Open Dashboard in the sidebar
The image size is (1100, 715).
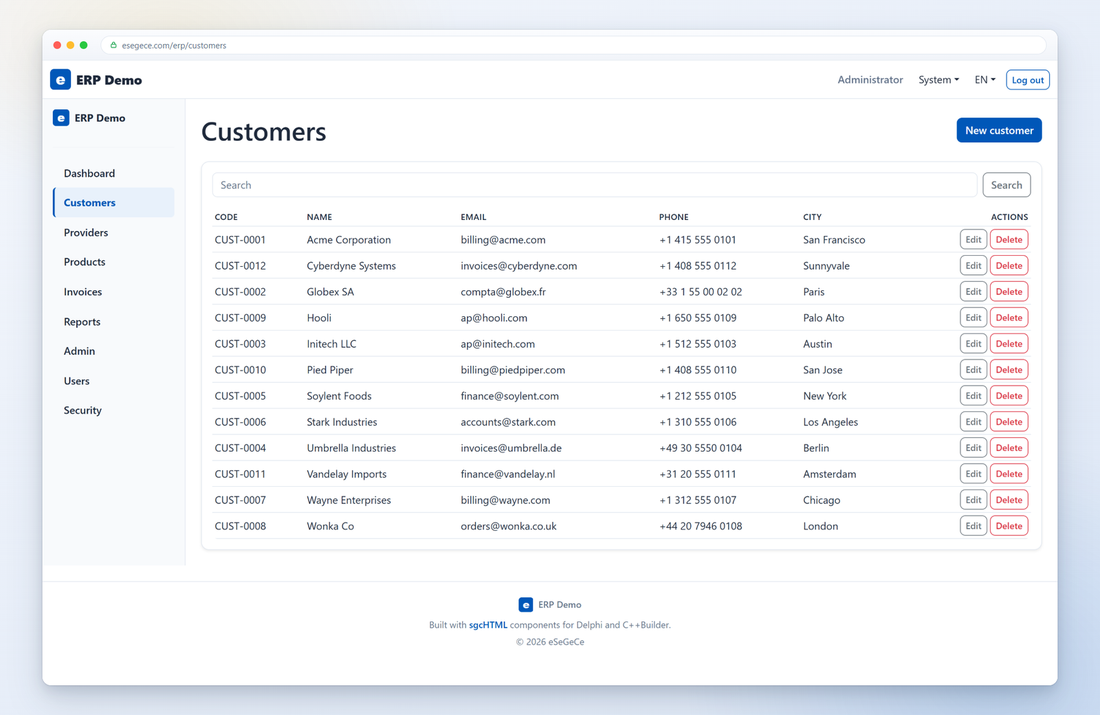coord(114,173)
